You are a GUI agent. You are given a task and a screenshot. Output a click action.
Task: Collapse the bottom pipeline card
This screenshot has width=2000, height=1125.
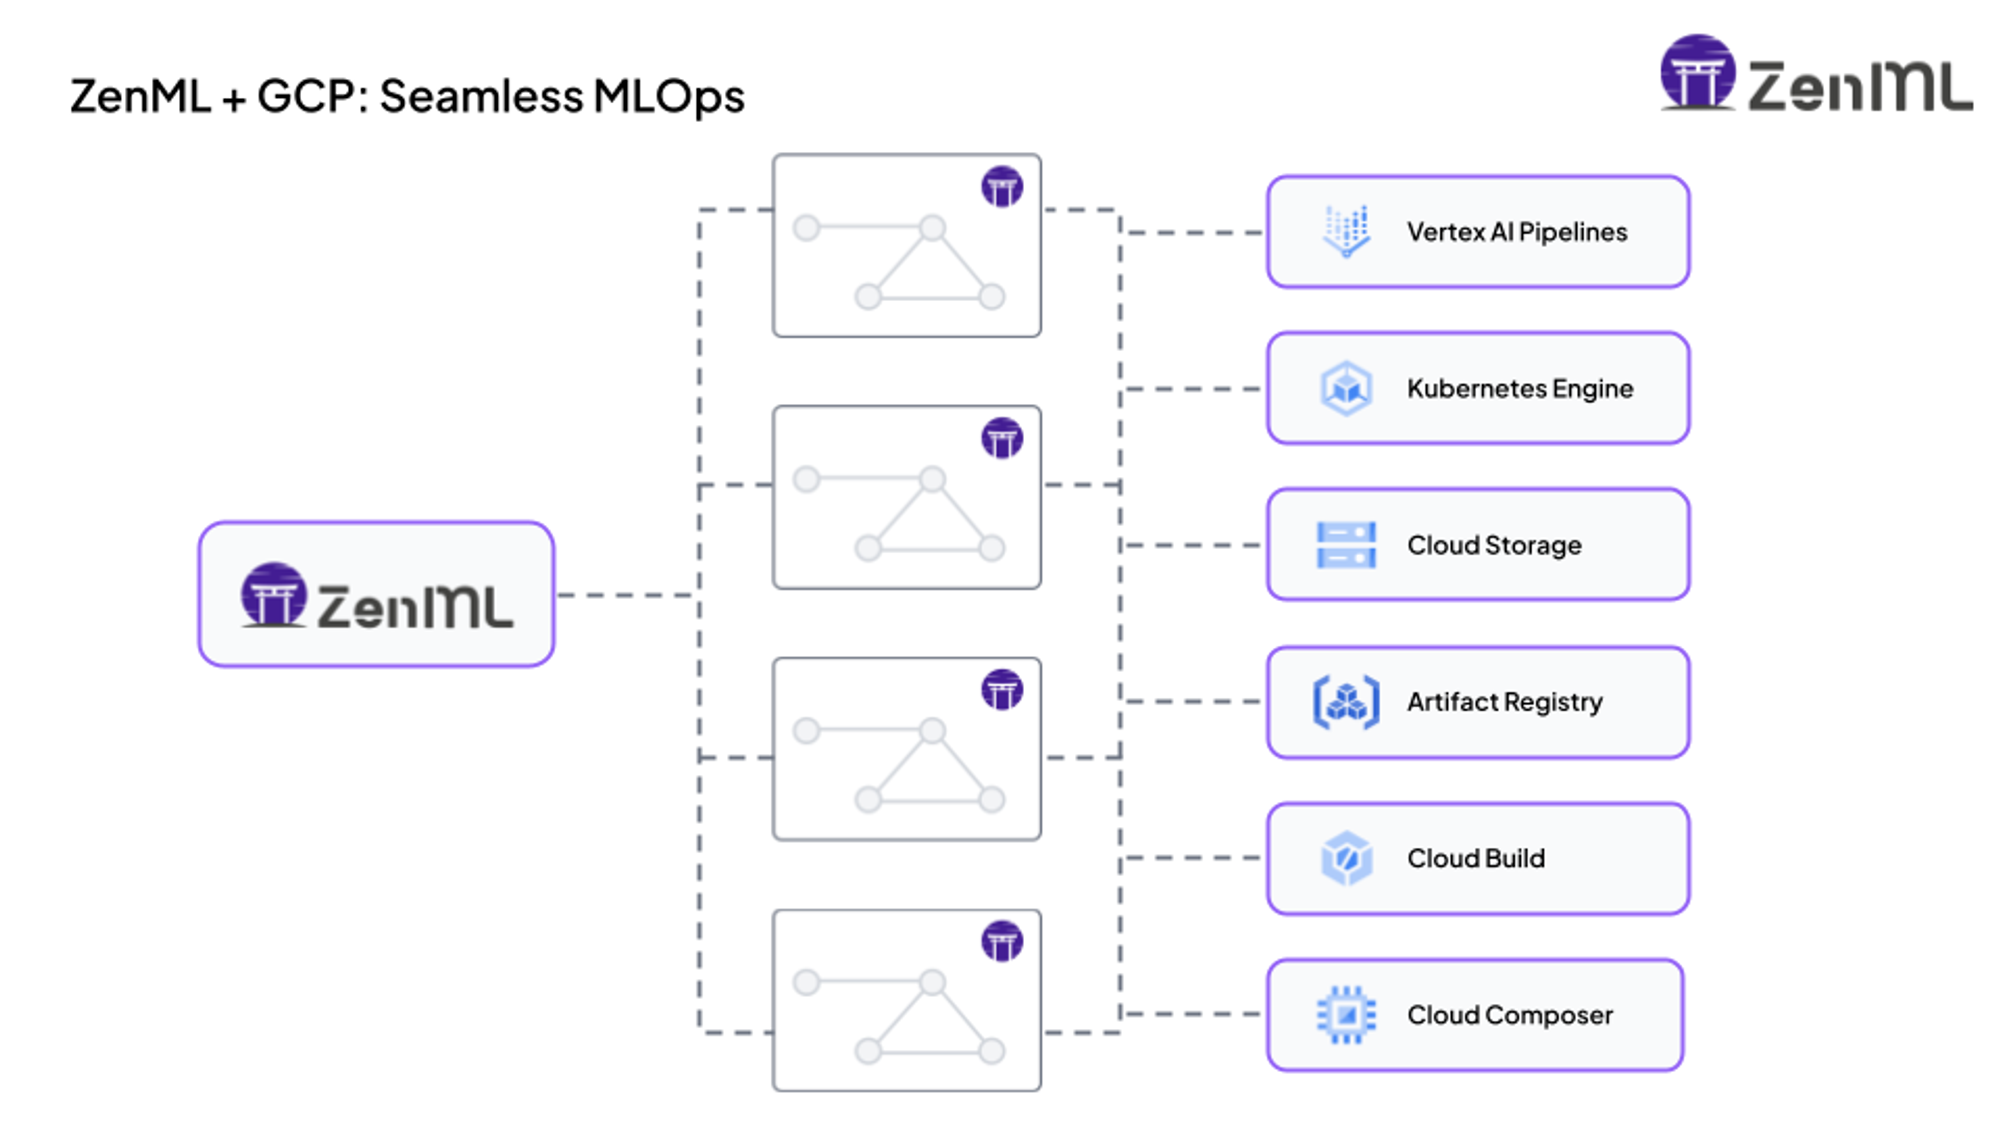[x=905, y=1000]
